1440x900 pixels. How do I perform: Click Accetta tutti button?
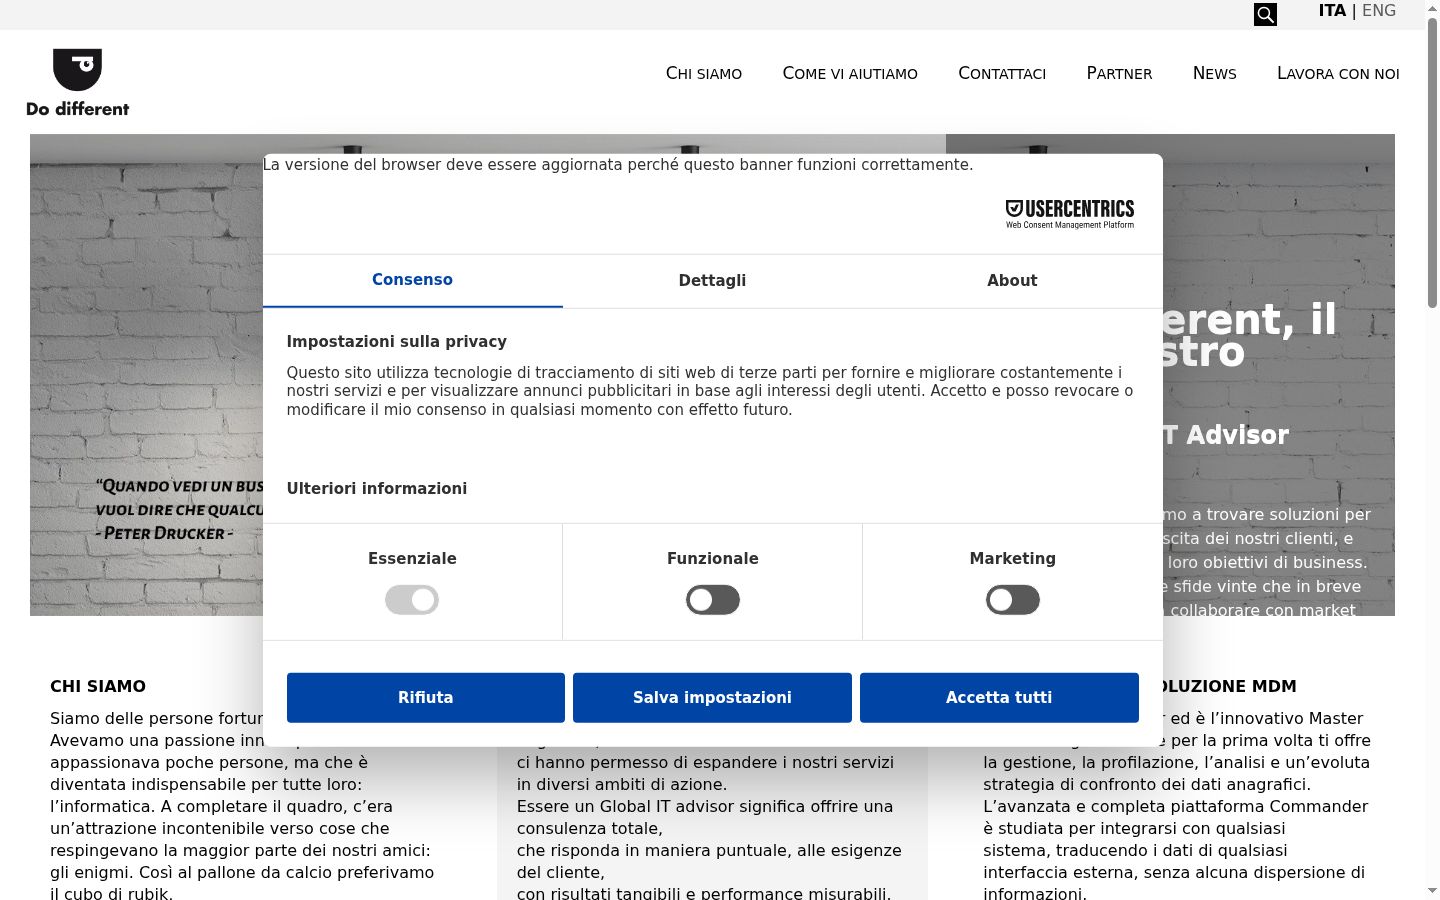coord(999,698)
